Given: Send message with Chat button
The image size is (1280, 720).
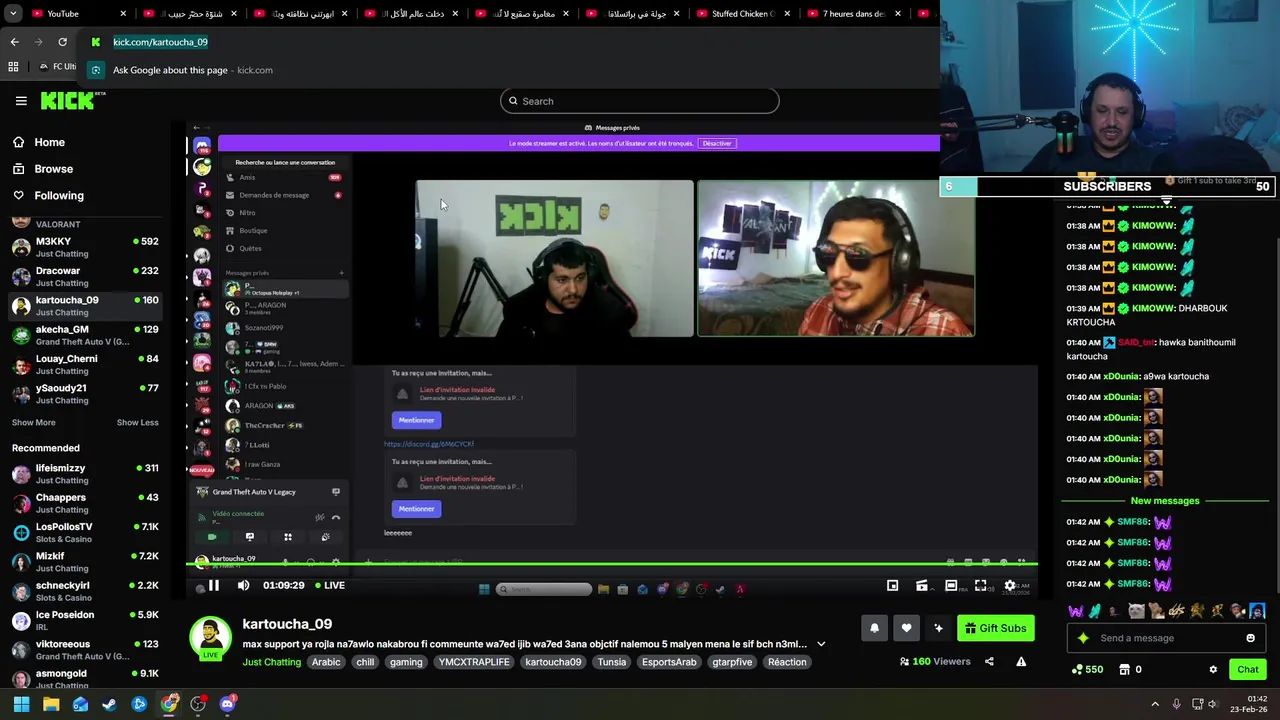Looking at the screenshot, I should 1247,670.
